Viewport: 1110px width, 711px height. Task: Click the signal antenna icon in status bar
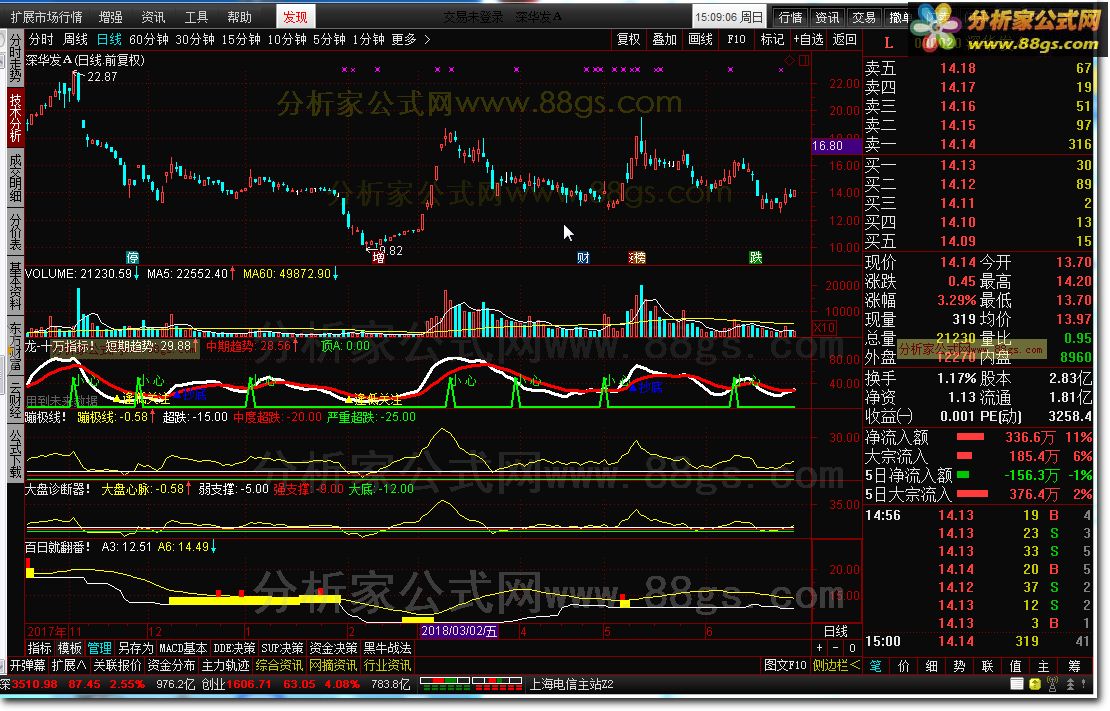tap(1052, 684)
